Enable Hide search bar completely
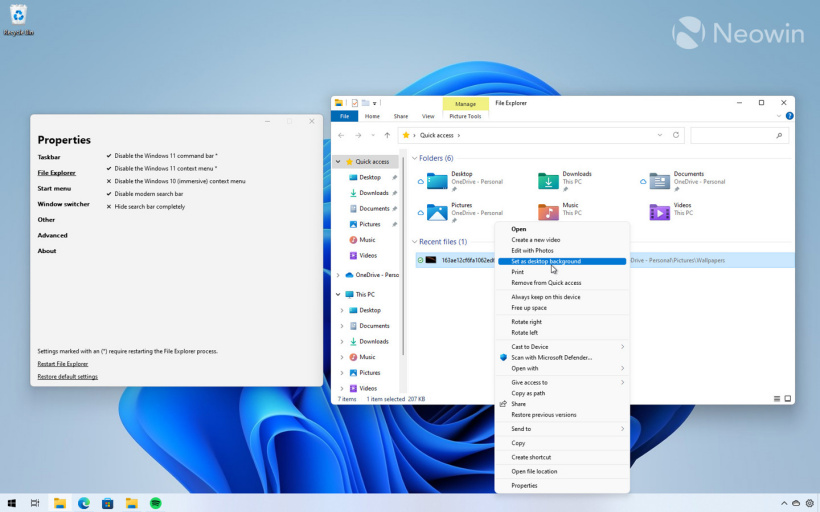The height and width of the screenshot is (512, 820). click(109, 207)
